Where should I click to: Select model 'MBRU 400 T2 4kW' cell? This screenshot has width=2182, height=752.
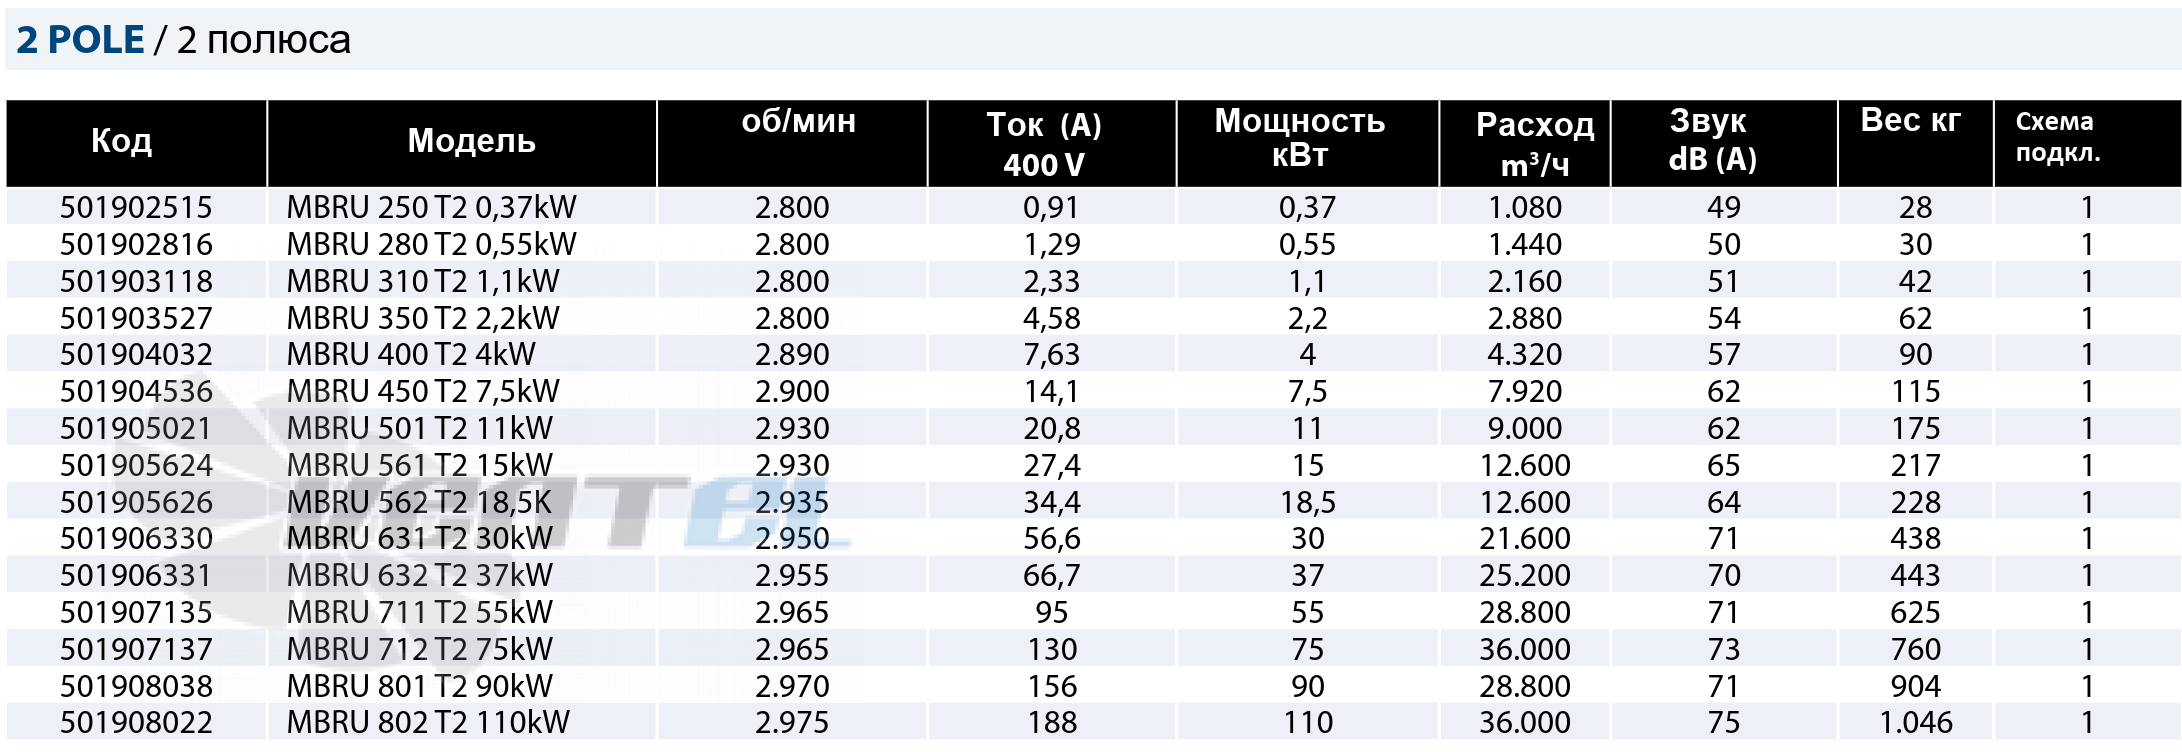pos(411,354)
